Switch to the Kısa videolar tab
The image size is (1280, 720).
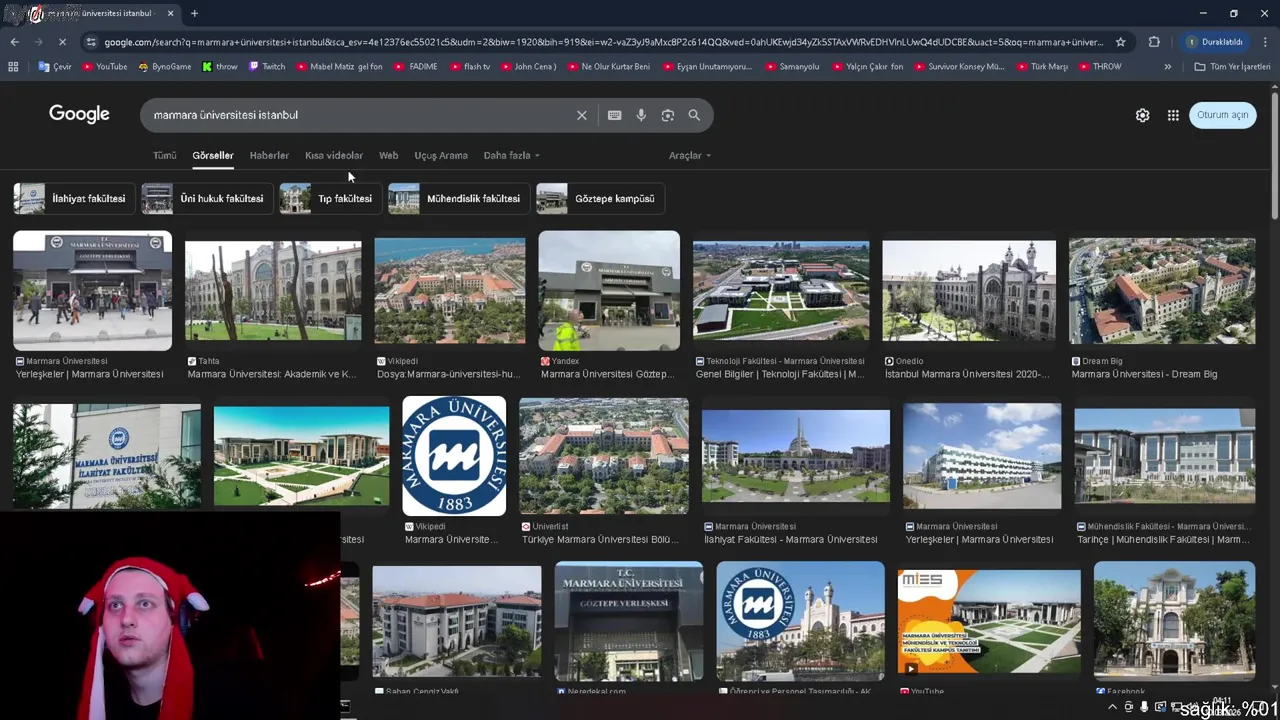334,155
